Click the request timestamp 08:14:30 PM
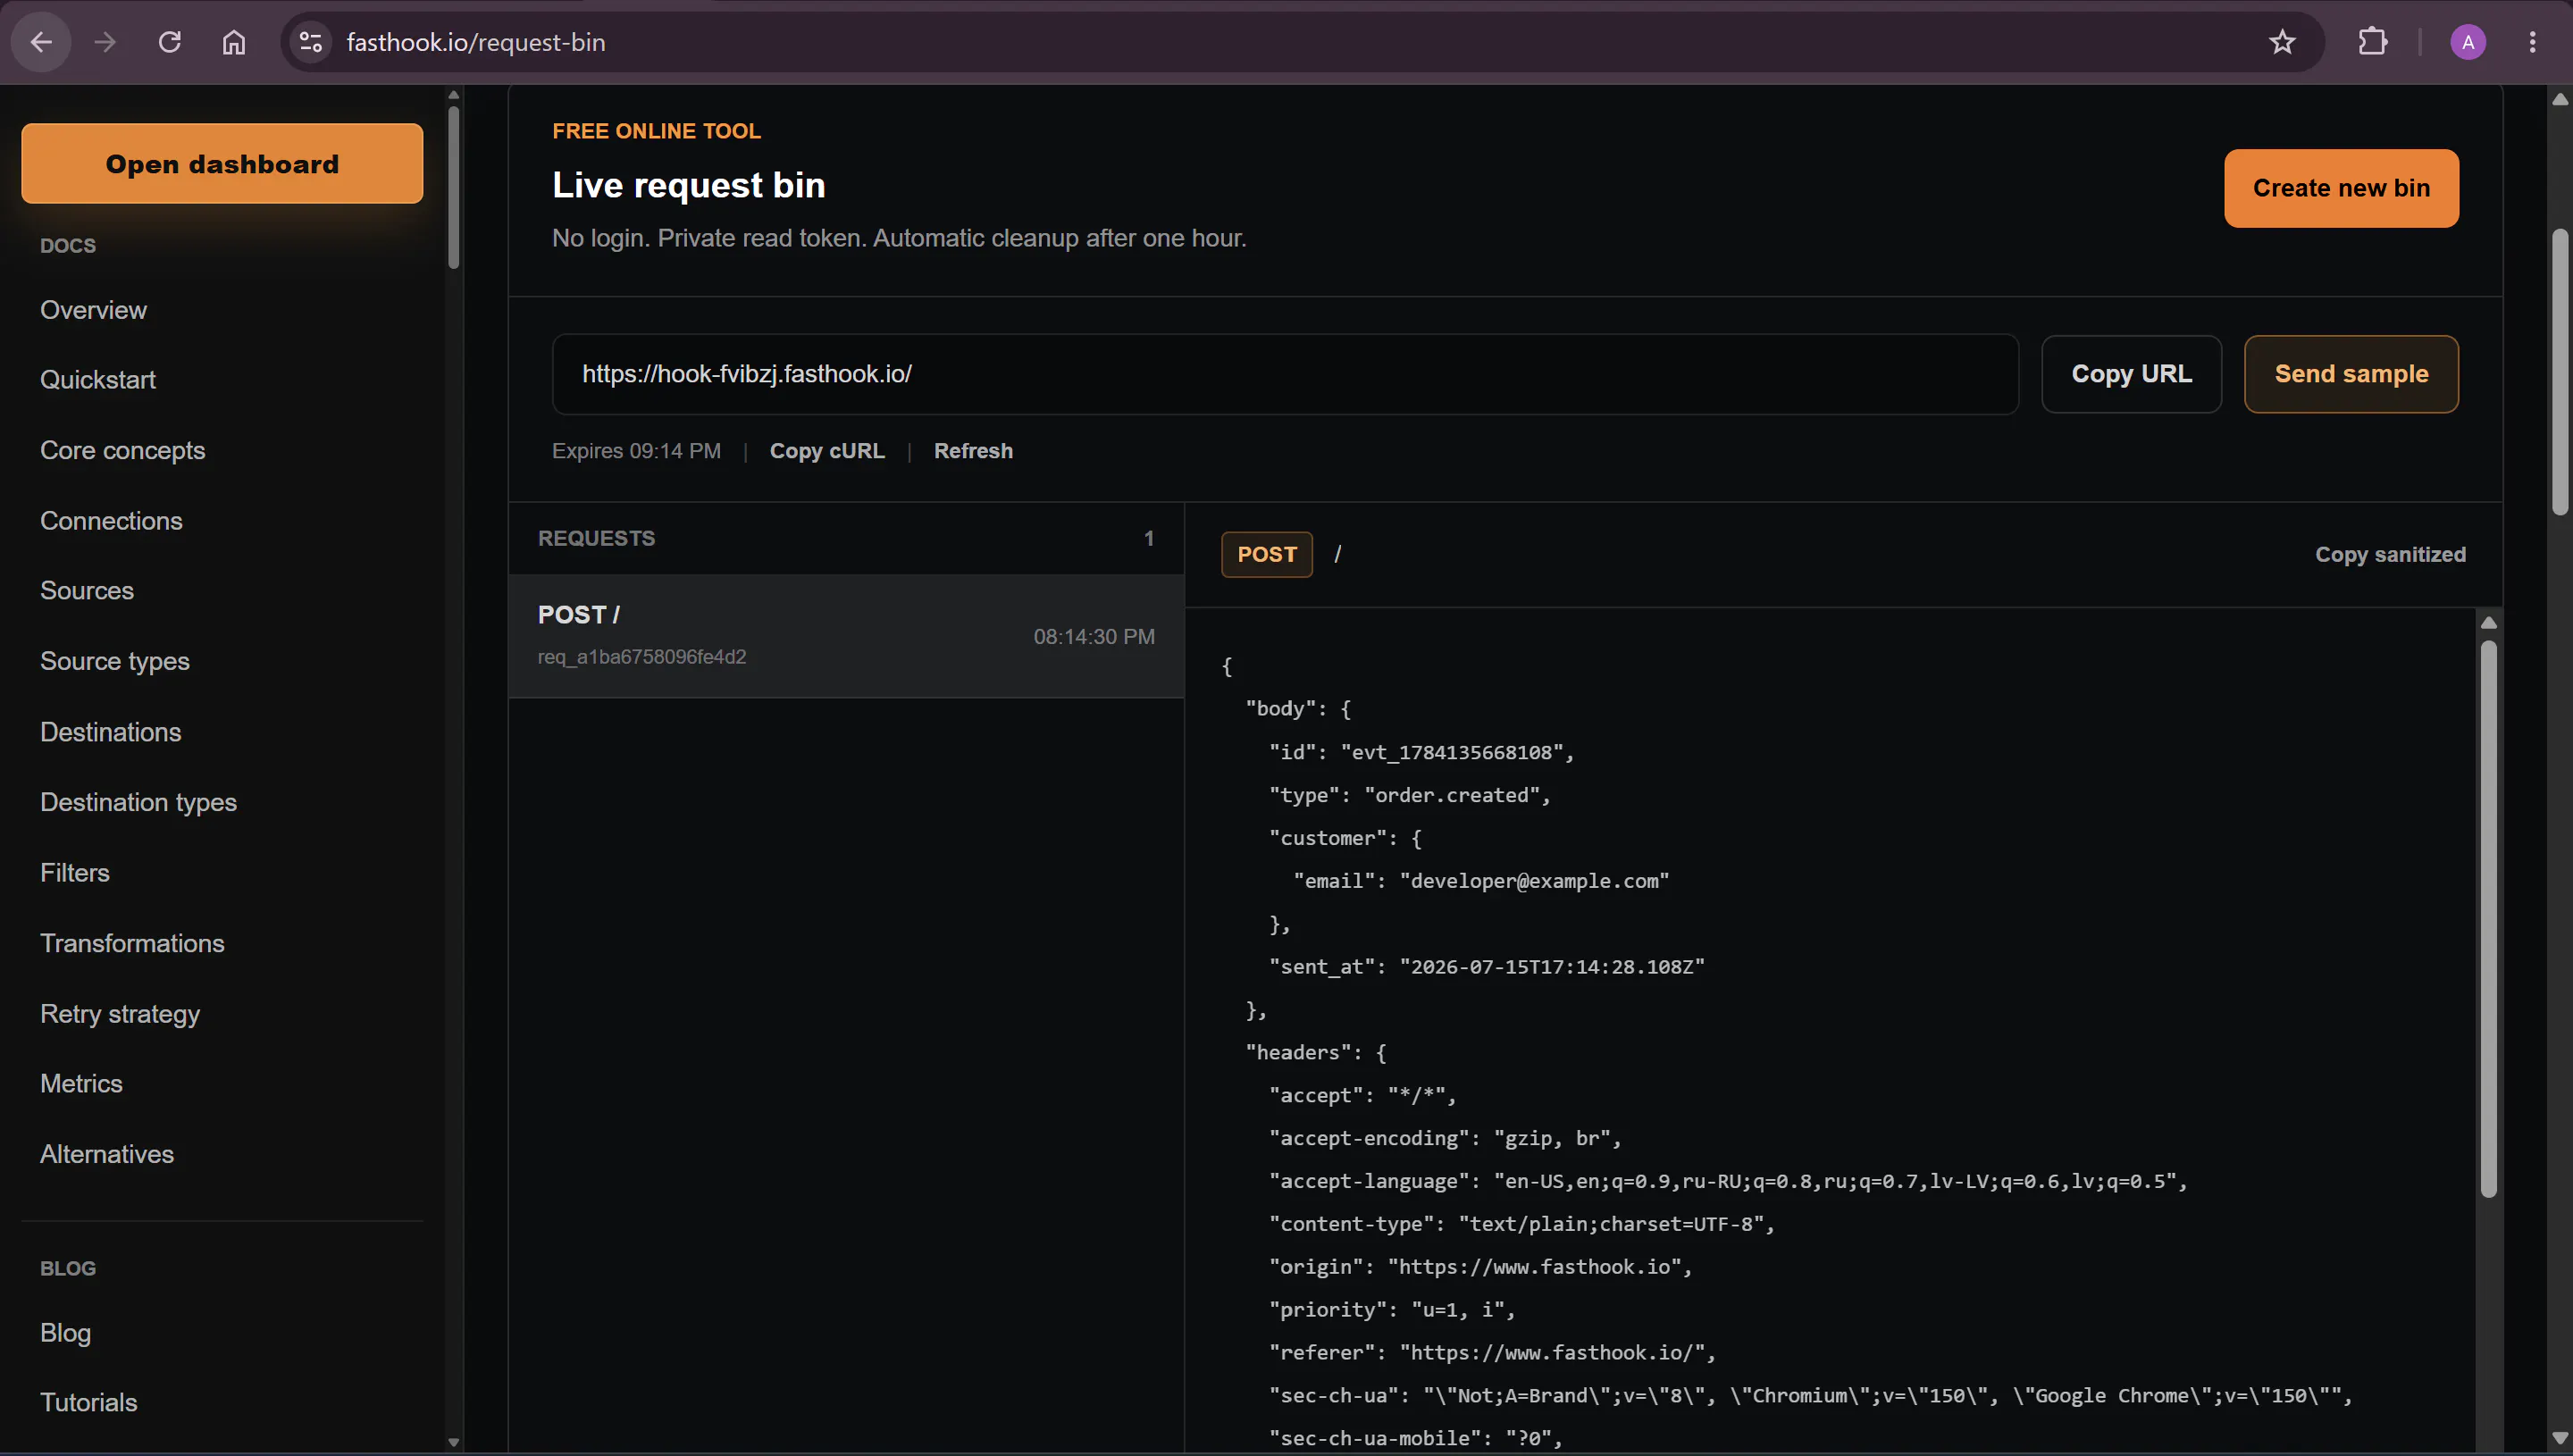This screenshot has width=2573, height=1456. click(x=1094, y=637)
